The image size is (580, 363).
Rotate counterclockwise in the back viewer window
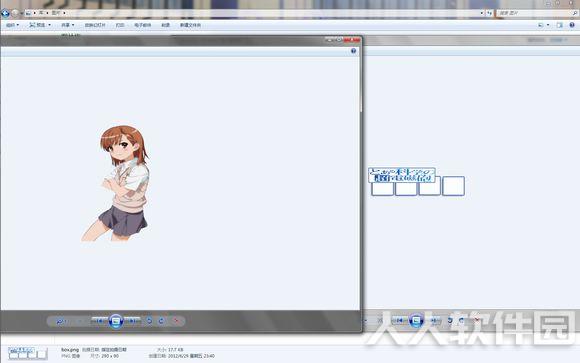(x=450, y=320)
